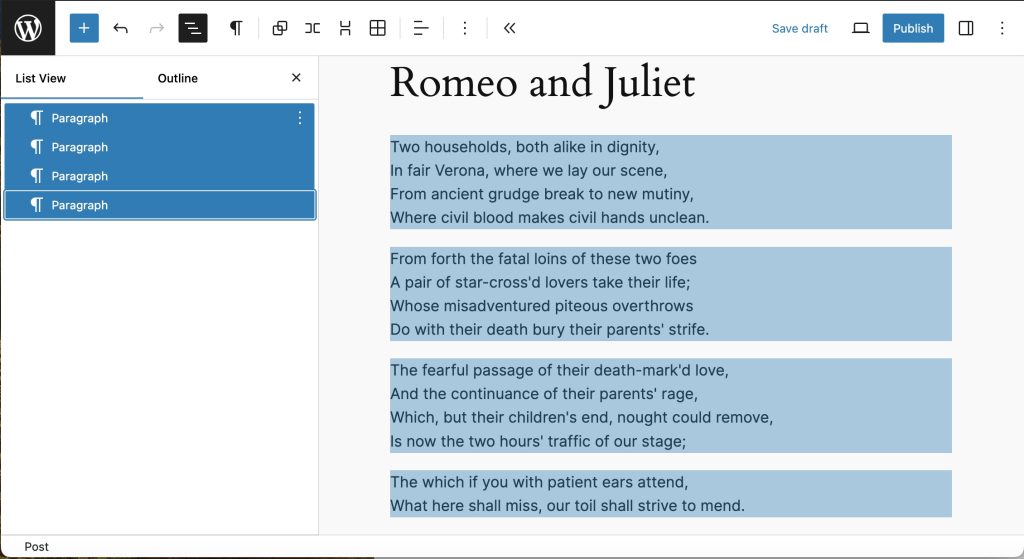Click the paragraph block type icon in toolbar
This screenshot has height=559, width=1024.
(x=236, y=28)
